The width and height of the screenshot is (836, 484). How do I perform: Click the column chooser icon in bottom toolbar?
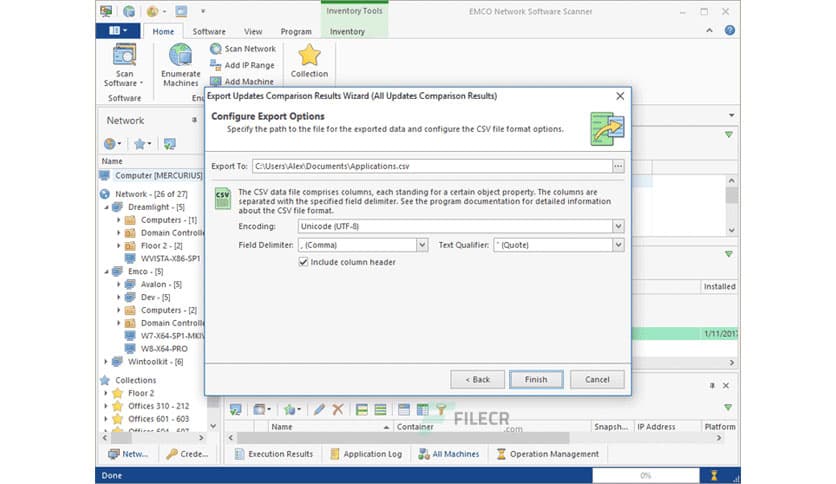[x=422, y=409]
